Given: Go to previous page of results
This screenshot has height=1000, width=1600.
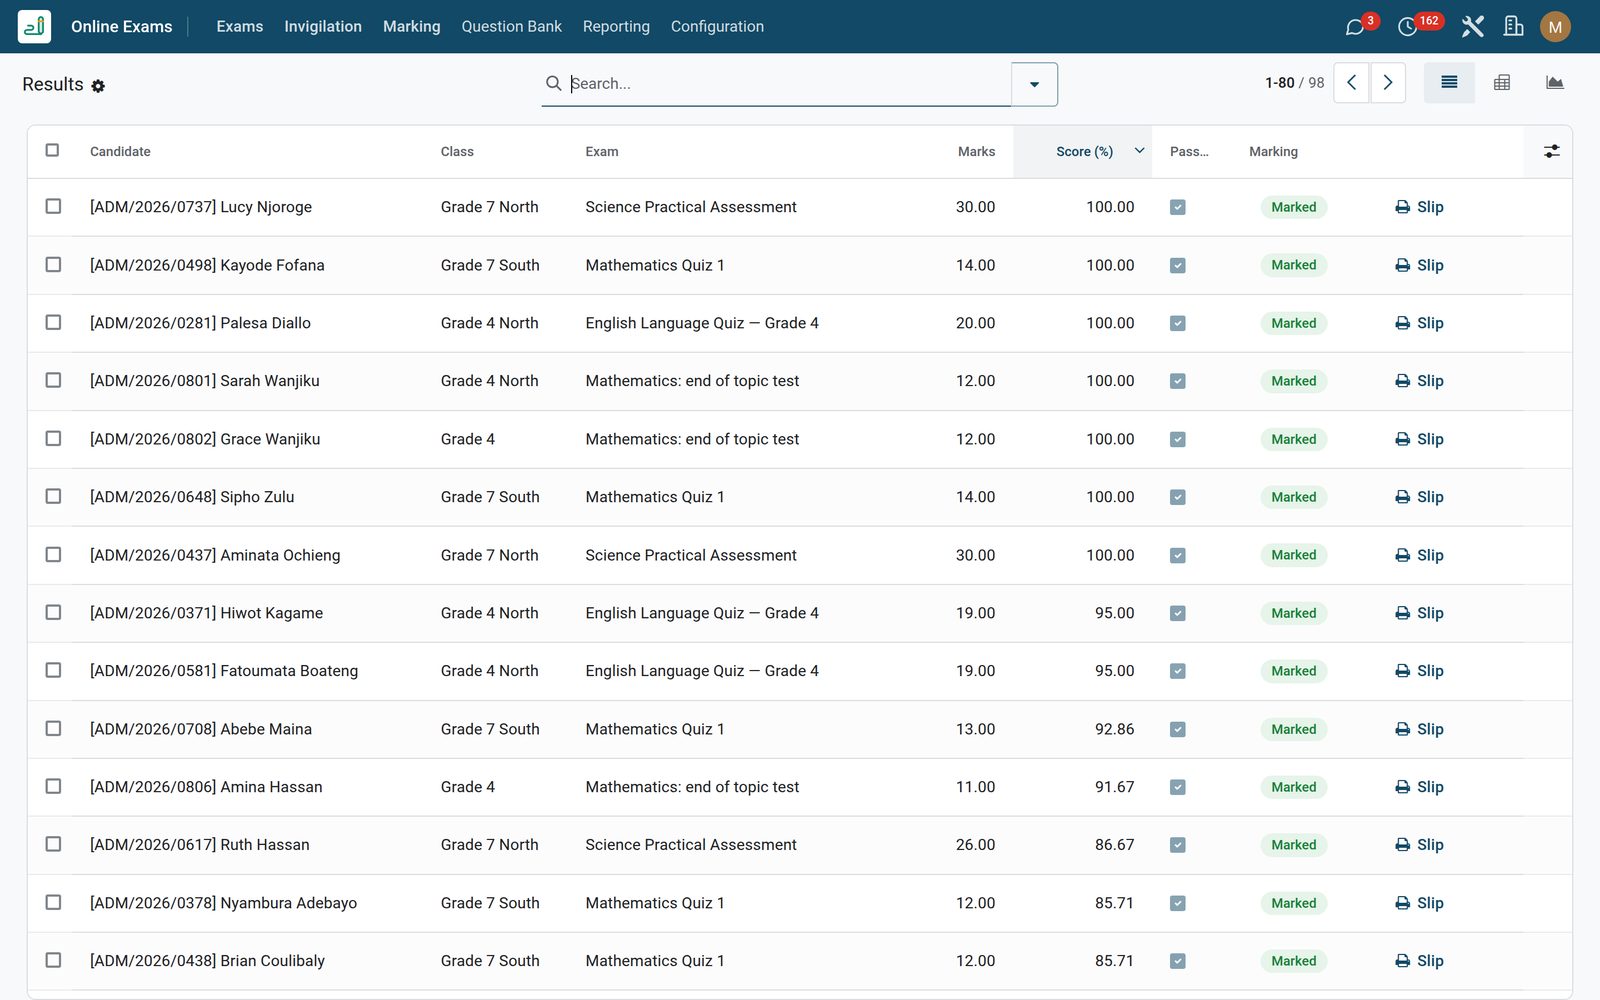Looking at the screenshot, I should (x=1351, y=83).
